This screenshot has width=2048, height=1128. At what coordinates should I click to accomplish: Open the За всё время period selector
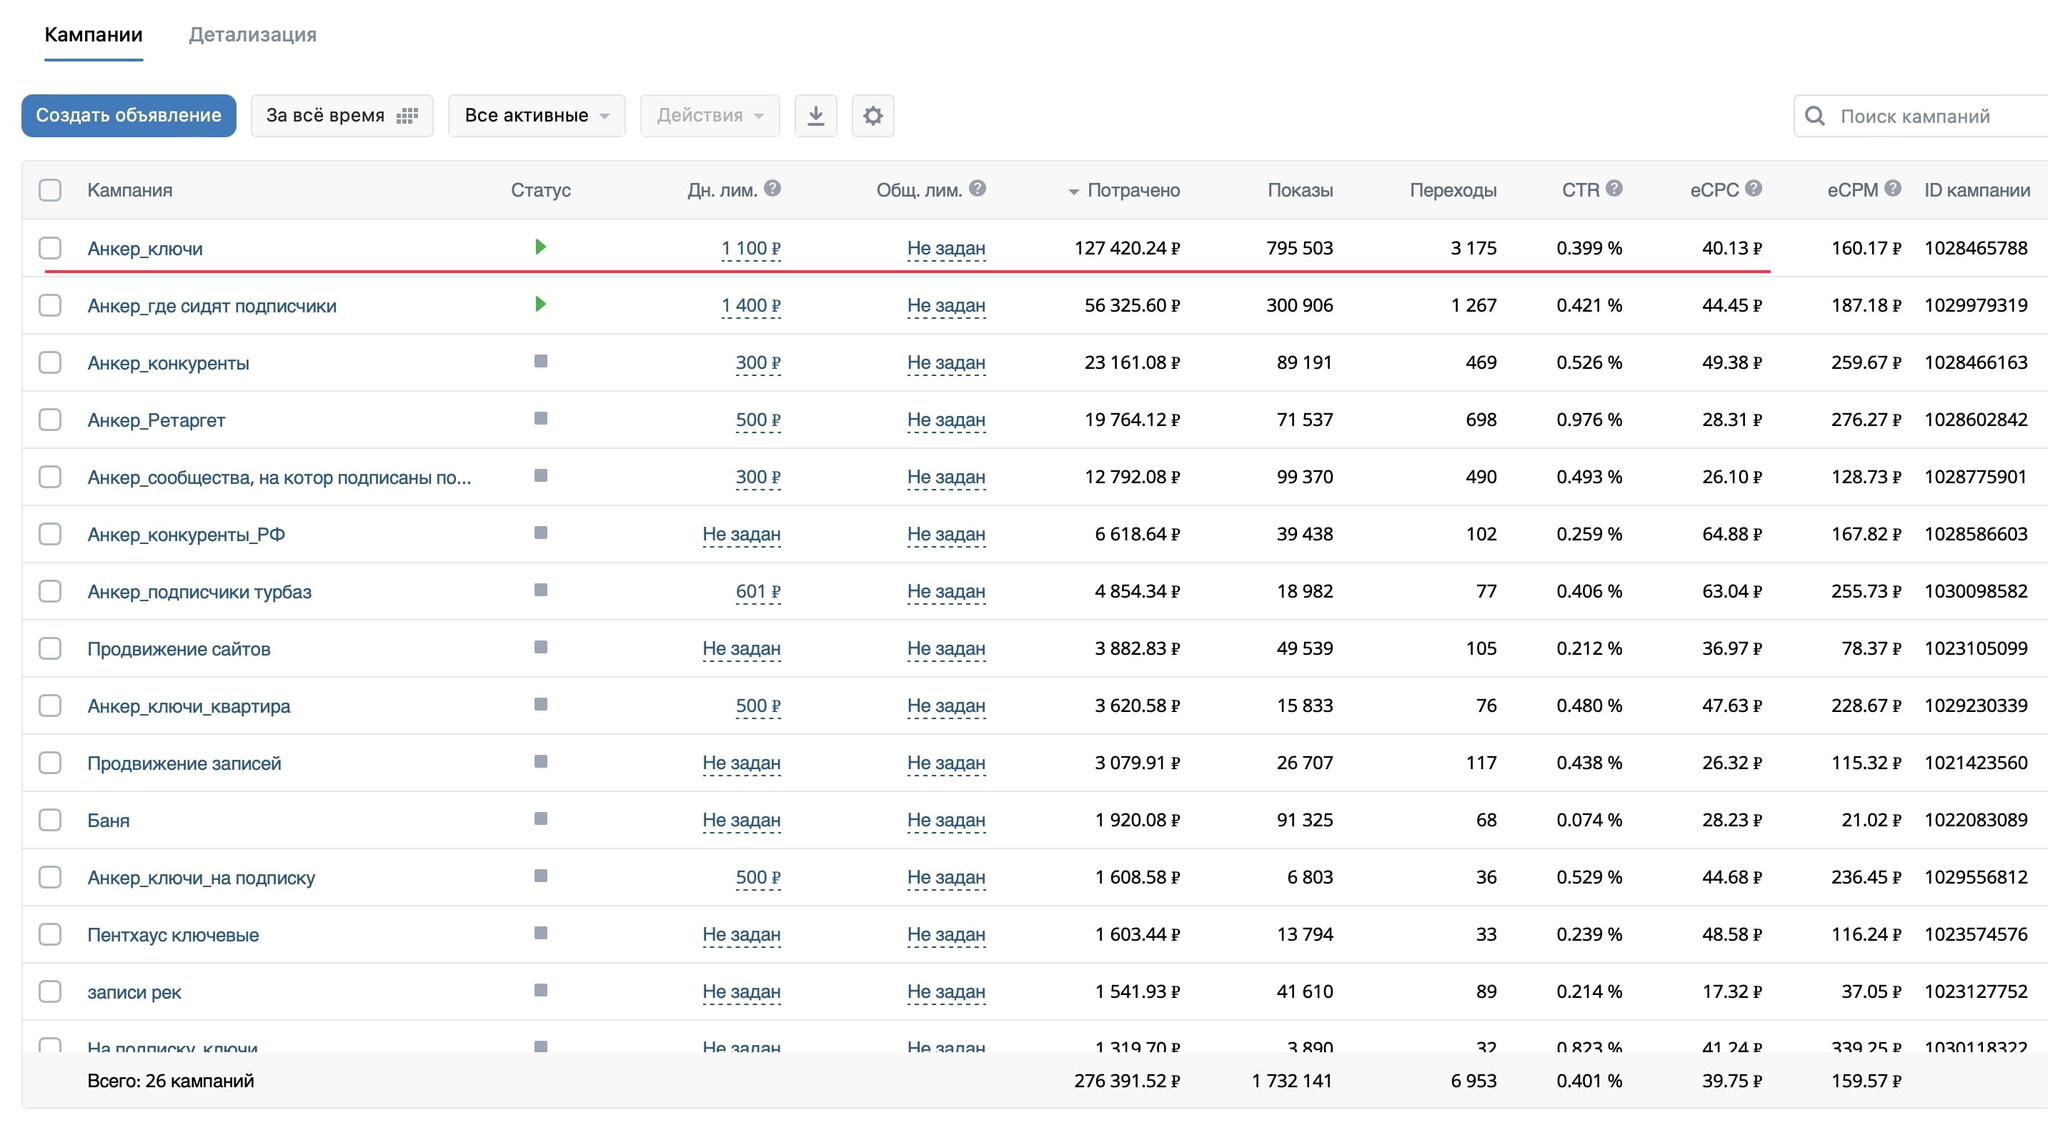pos(341,116)
